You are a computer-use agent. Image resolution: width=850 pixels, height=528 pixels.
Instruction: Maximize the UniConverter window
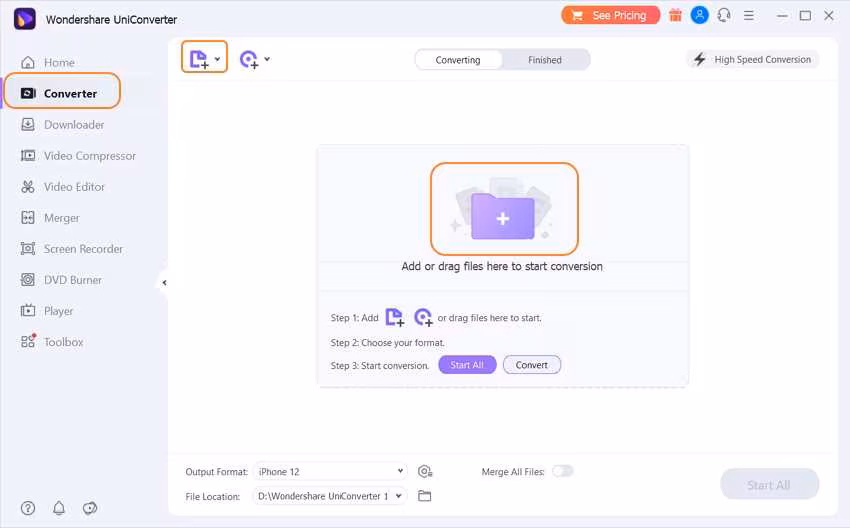click(x=806, y=16)
